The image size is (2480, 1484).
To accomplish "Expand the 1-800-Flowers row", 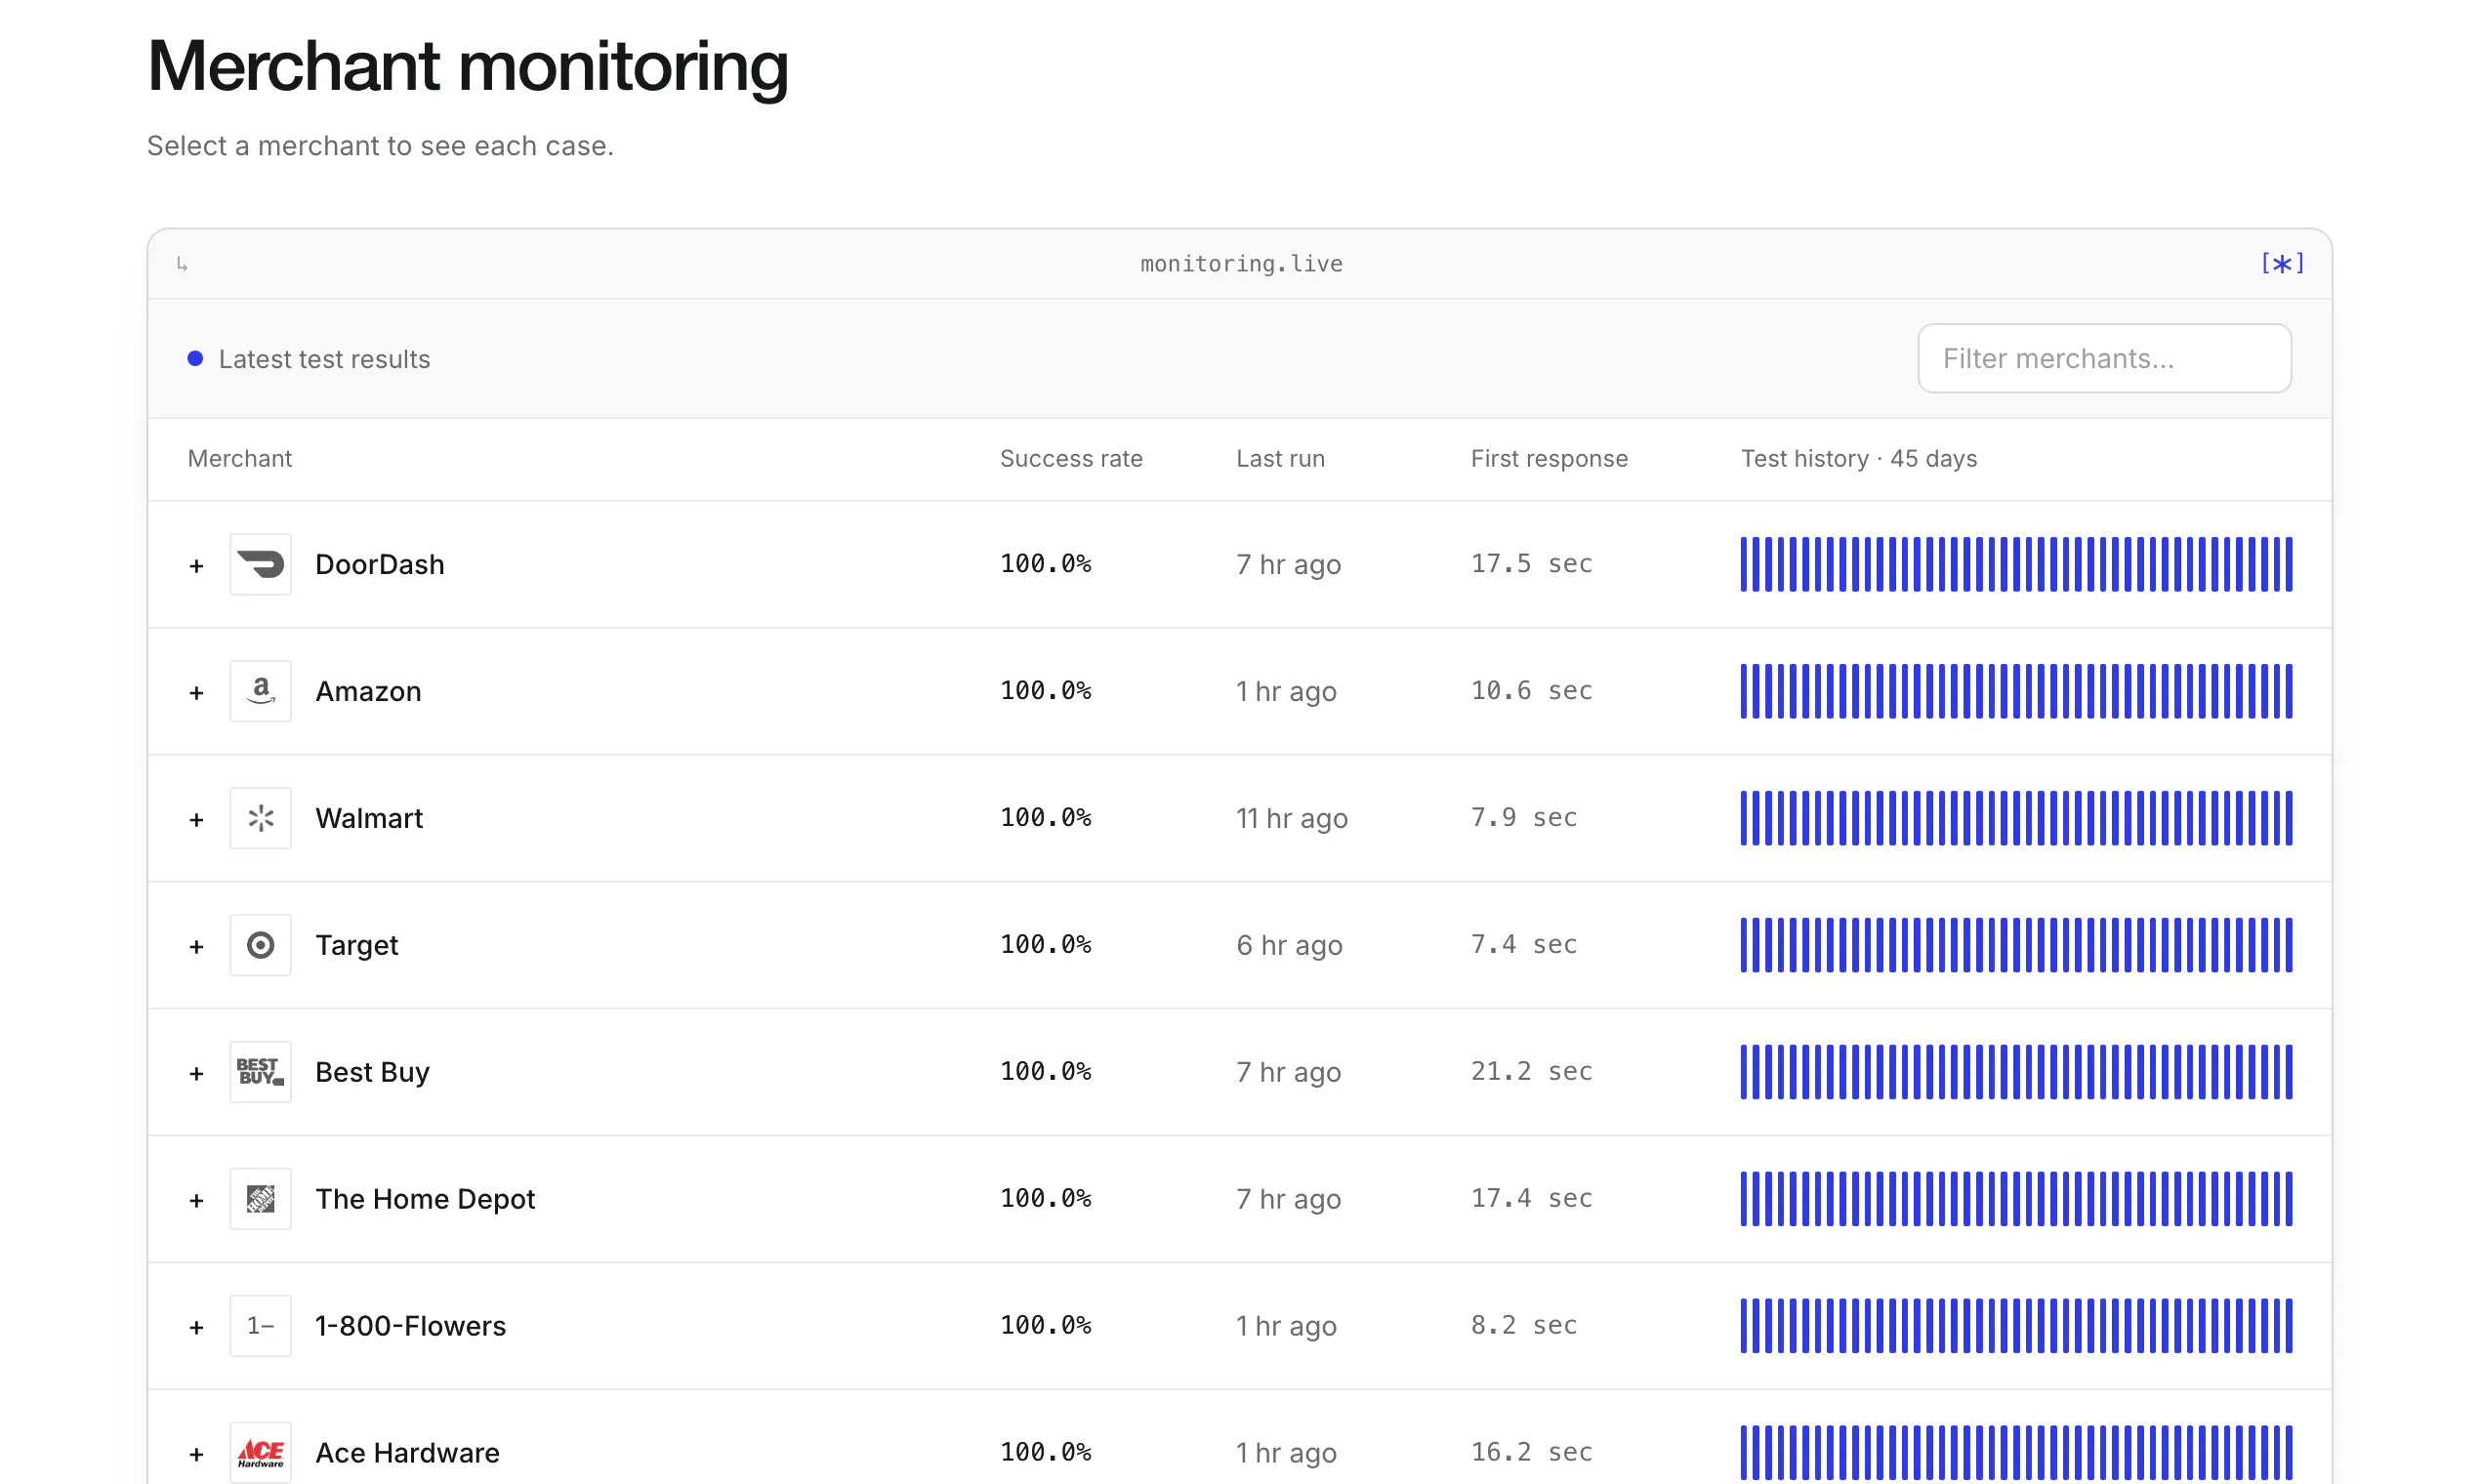I will [x=197, y=1328].
